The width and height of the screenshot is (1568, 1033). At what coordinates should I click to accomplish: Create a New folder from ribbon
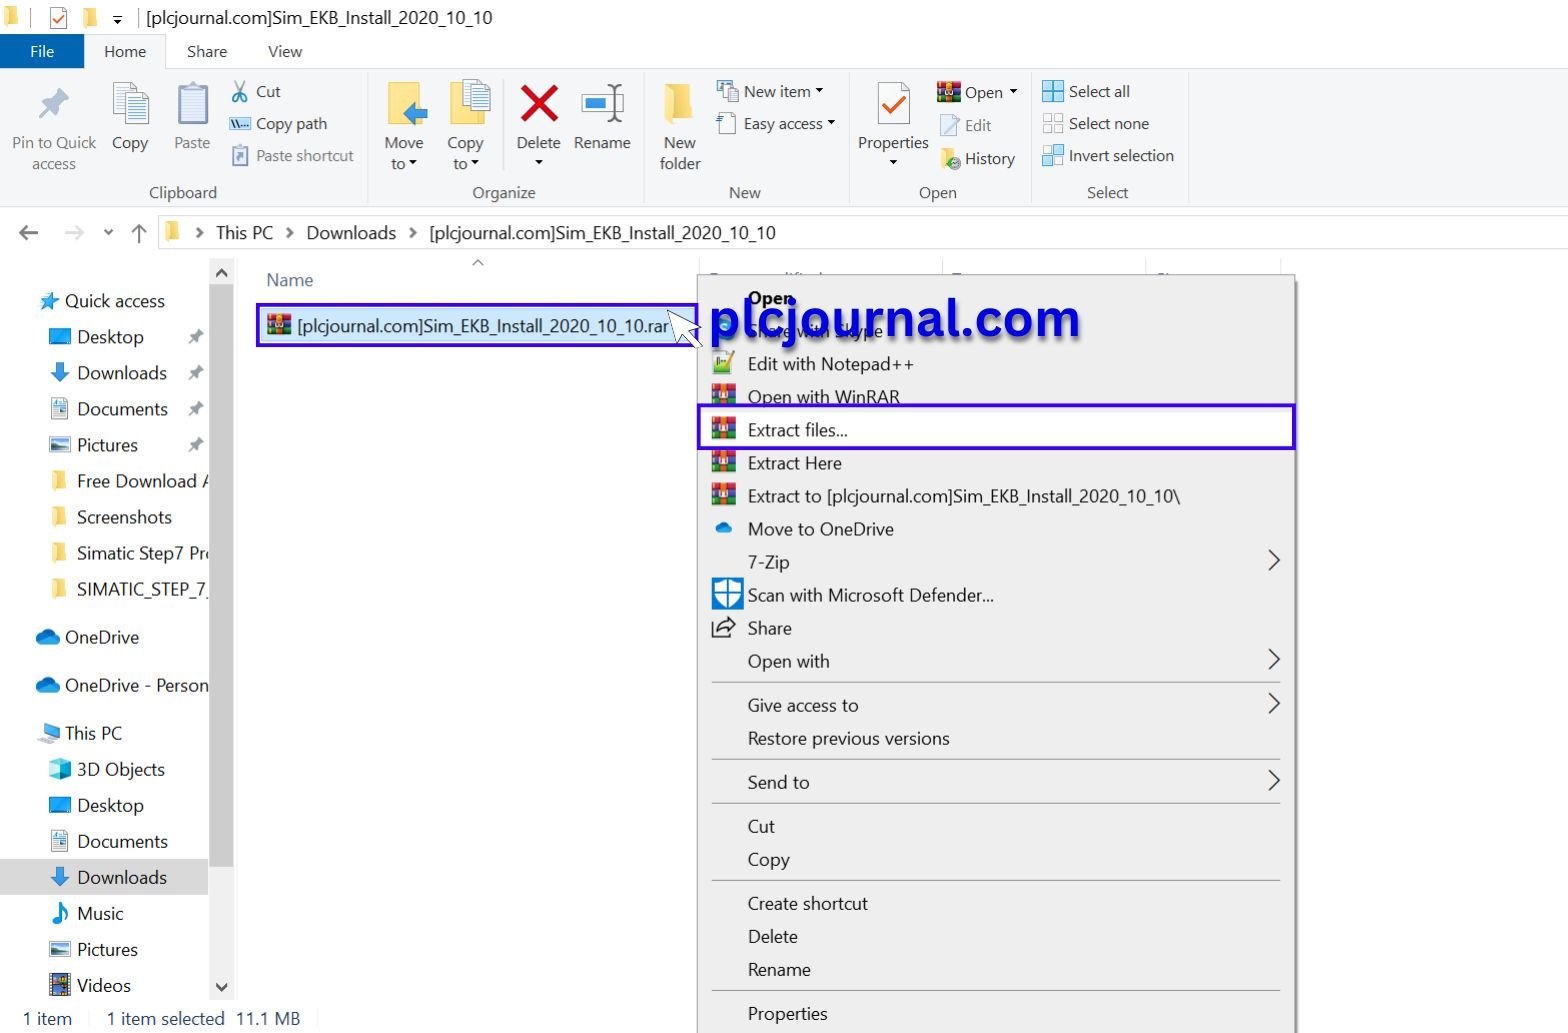680,126
